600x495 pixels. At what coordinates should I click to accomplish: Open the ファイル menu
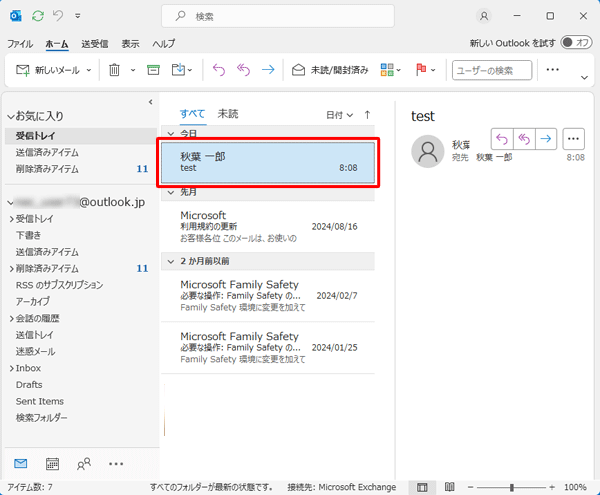(x=20, y=44)
